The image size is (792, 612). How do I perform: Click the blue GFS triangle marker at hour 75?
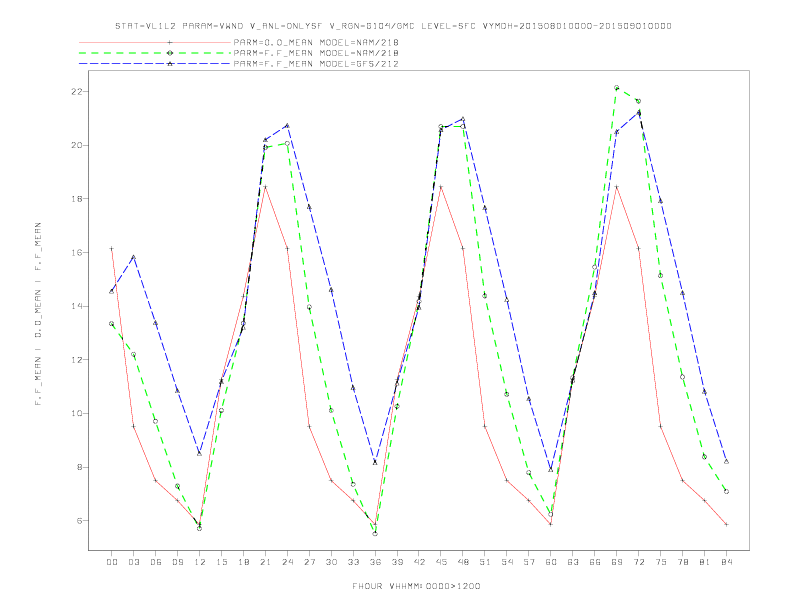[660, 201]
